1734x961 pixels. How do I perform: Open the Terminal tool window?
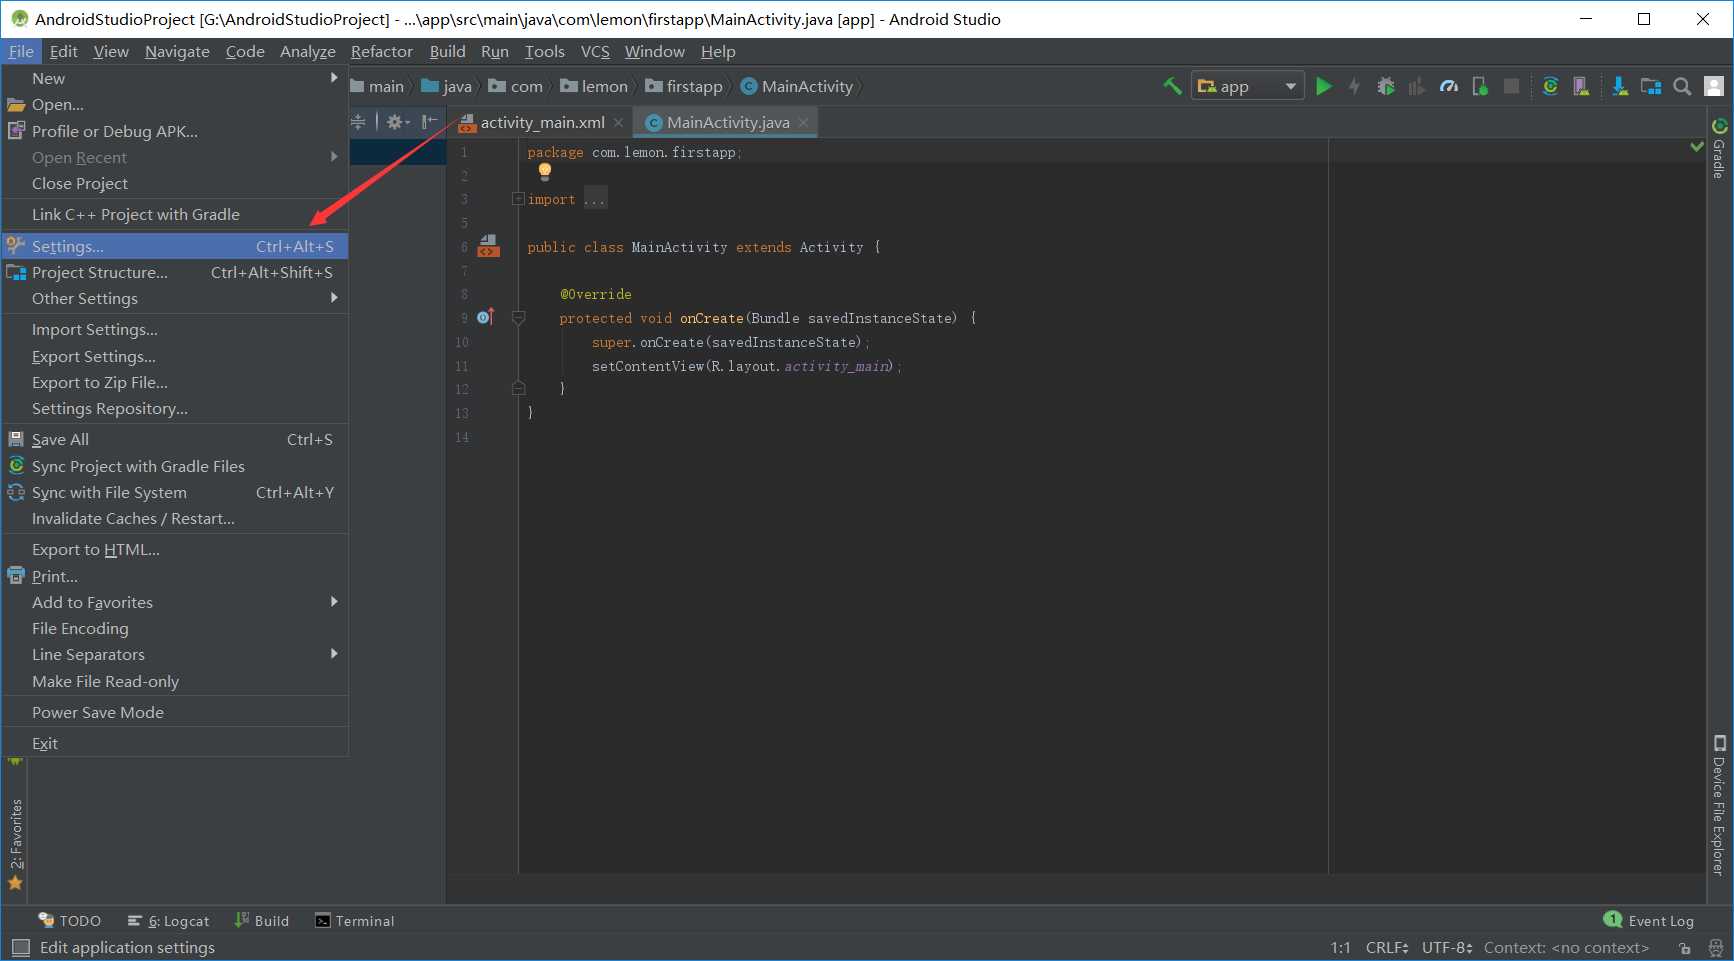[x=355, y=920]
